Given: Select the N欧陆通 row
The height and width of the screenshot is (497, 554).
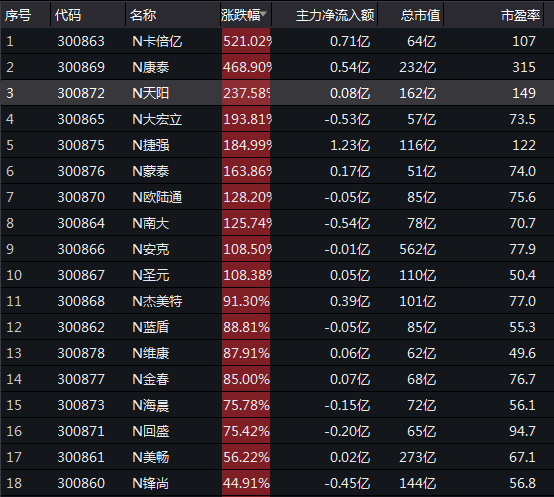Looking at the screenshot, I should [277, 197].
